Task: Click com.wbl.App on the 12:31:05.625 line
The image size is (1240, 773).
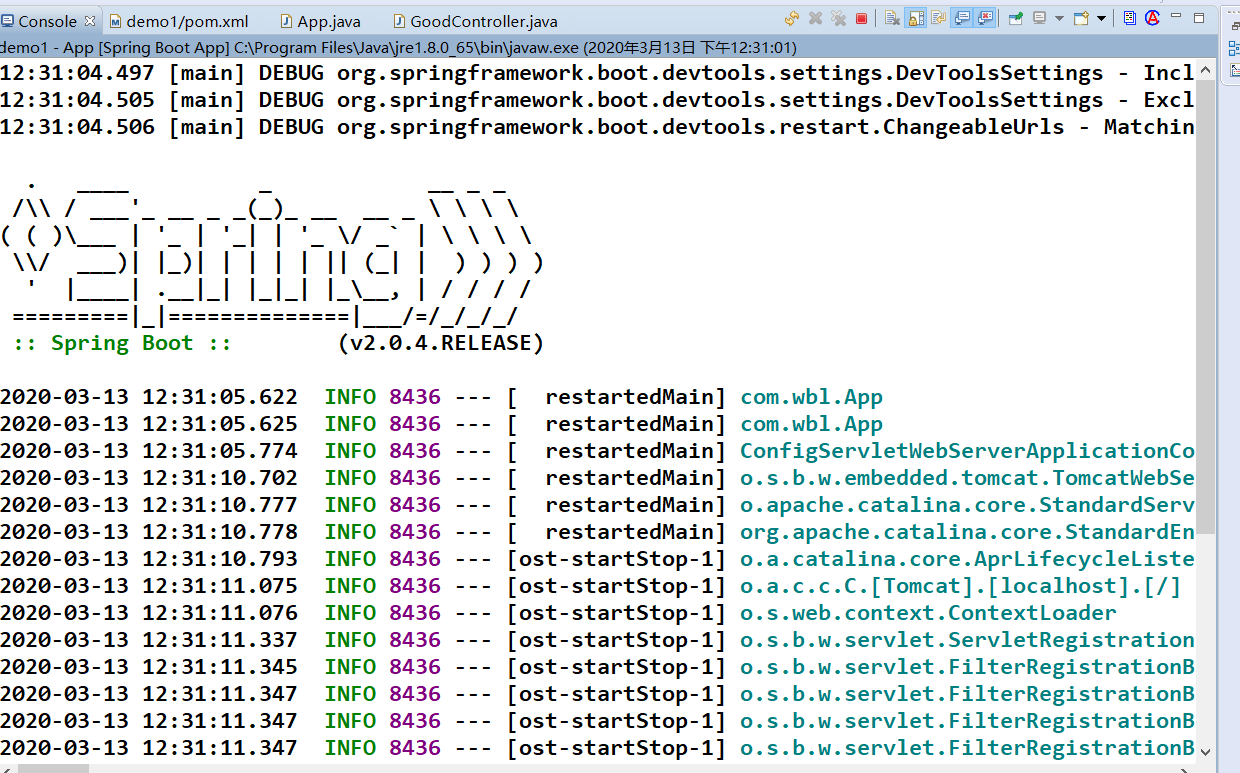Action: point(811,424)
